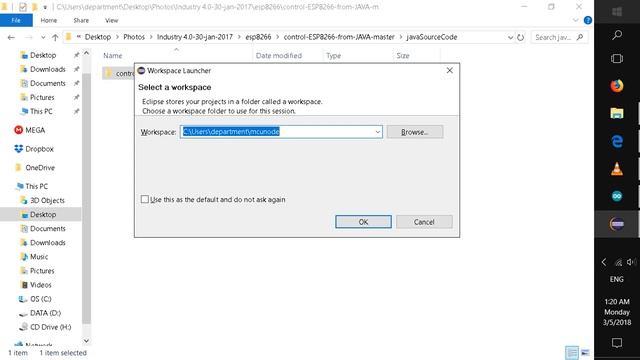
Task: Open pinned Pictures in Quick access
Action: tap(42, 97)
